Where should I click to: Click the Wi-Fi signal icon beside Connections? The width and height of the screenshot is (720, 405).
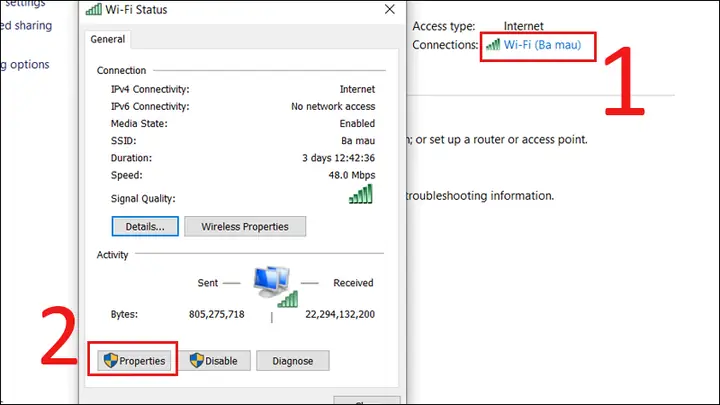click(493, 45)
